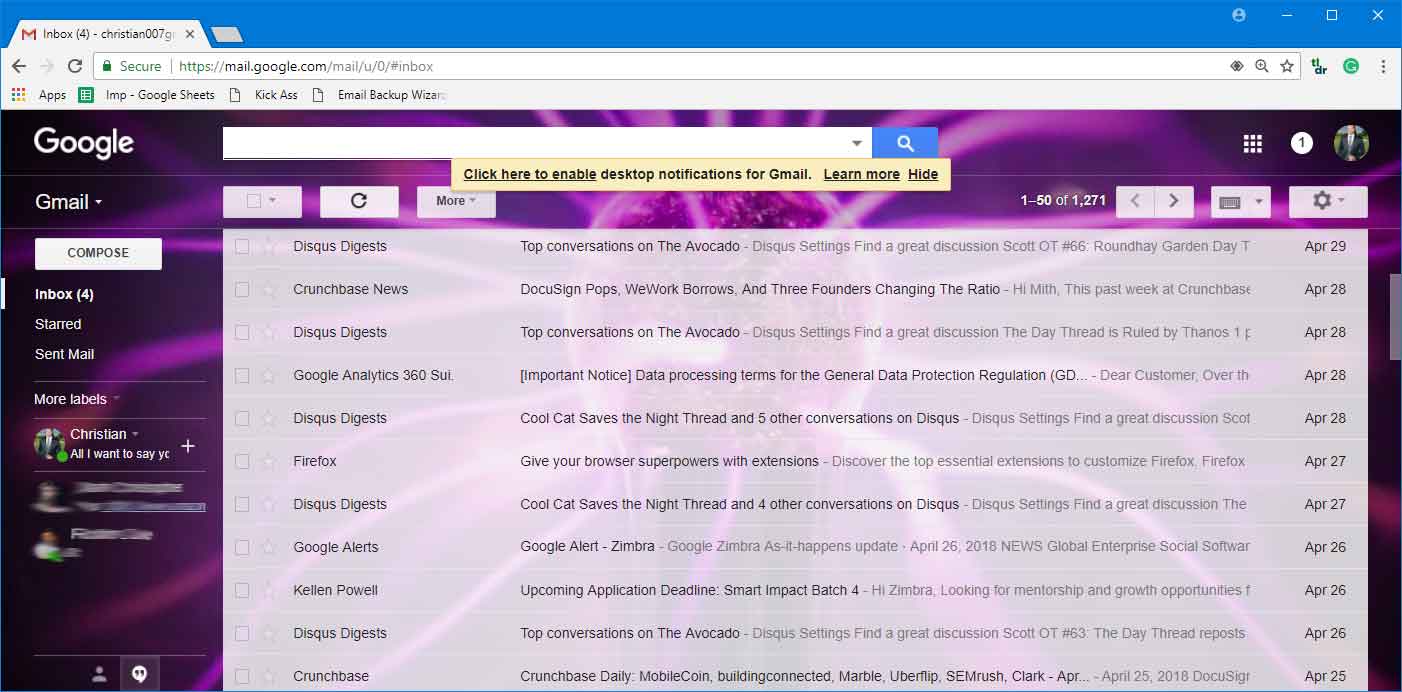Click the vertical scrollbar thumb
The height and width of the screenshot is (692, 1402).
click(1395, 316)
